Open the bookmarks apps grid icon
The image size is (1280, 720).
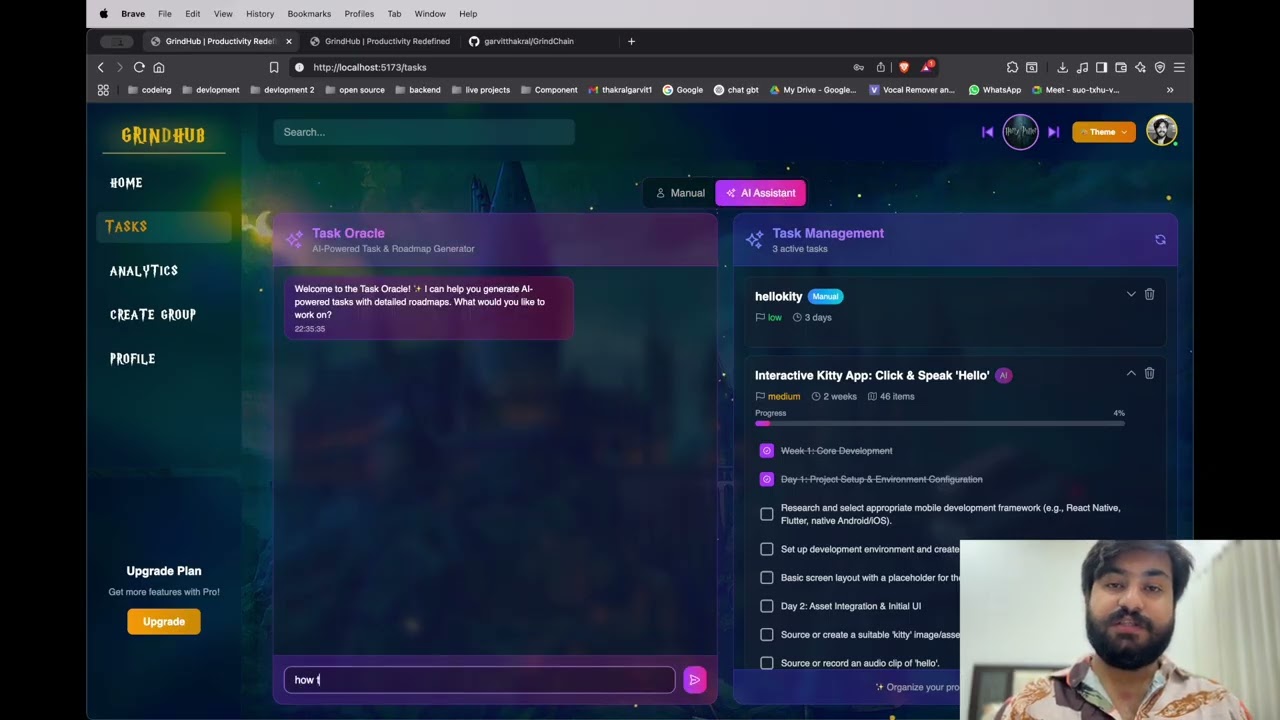tap(103, 90)
